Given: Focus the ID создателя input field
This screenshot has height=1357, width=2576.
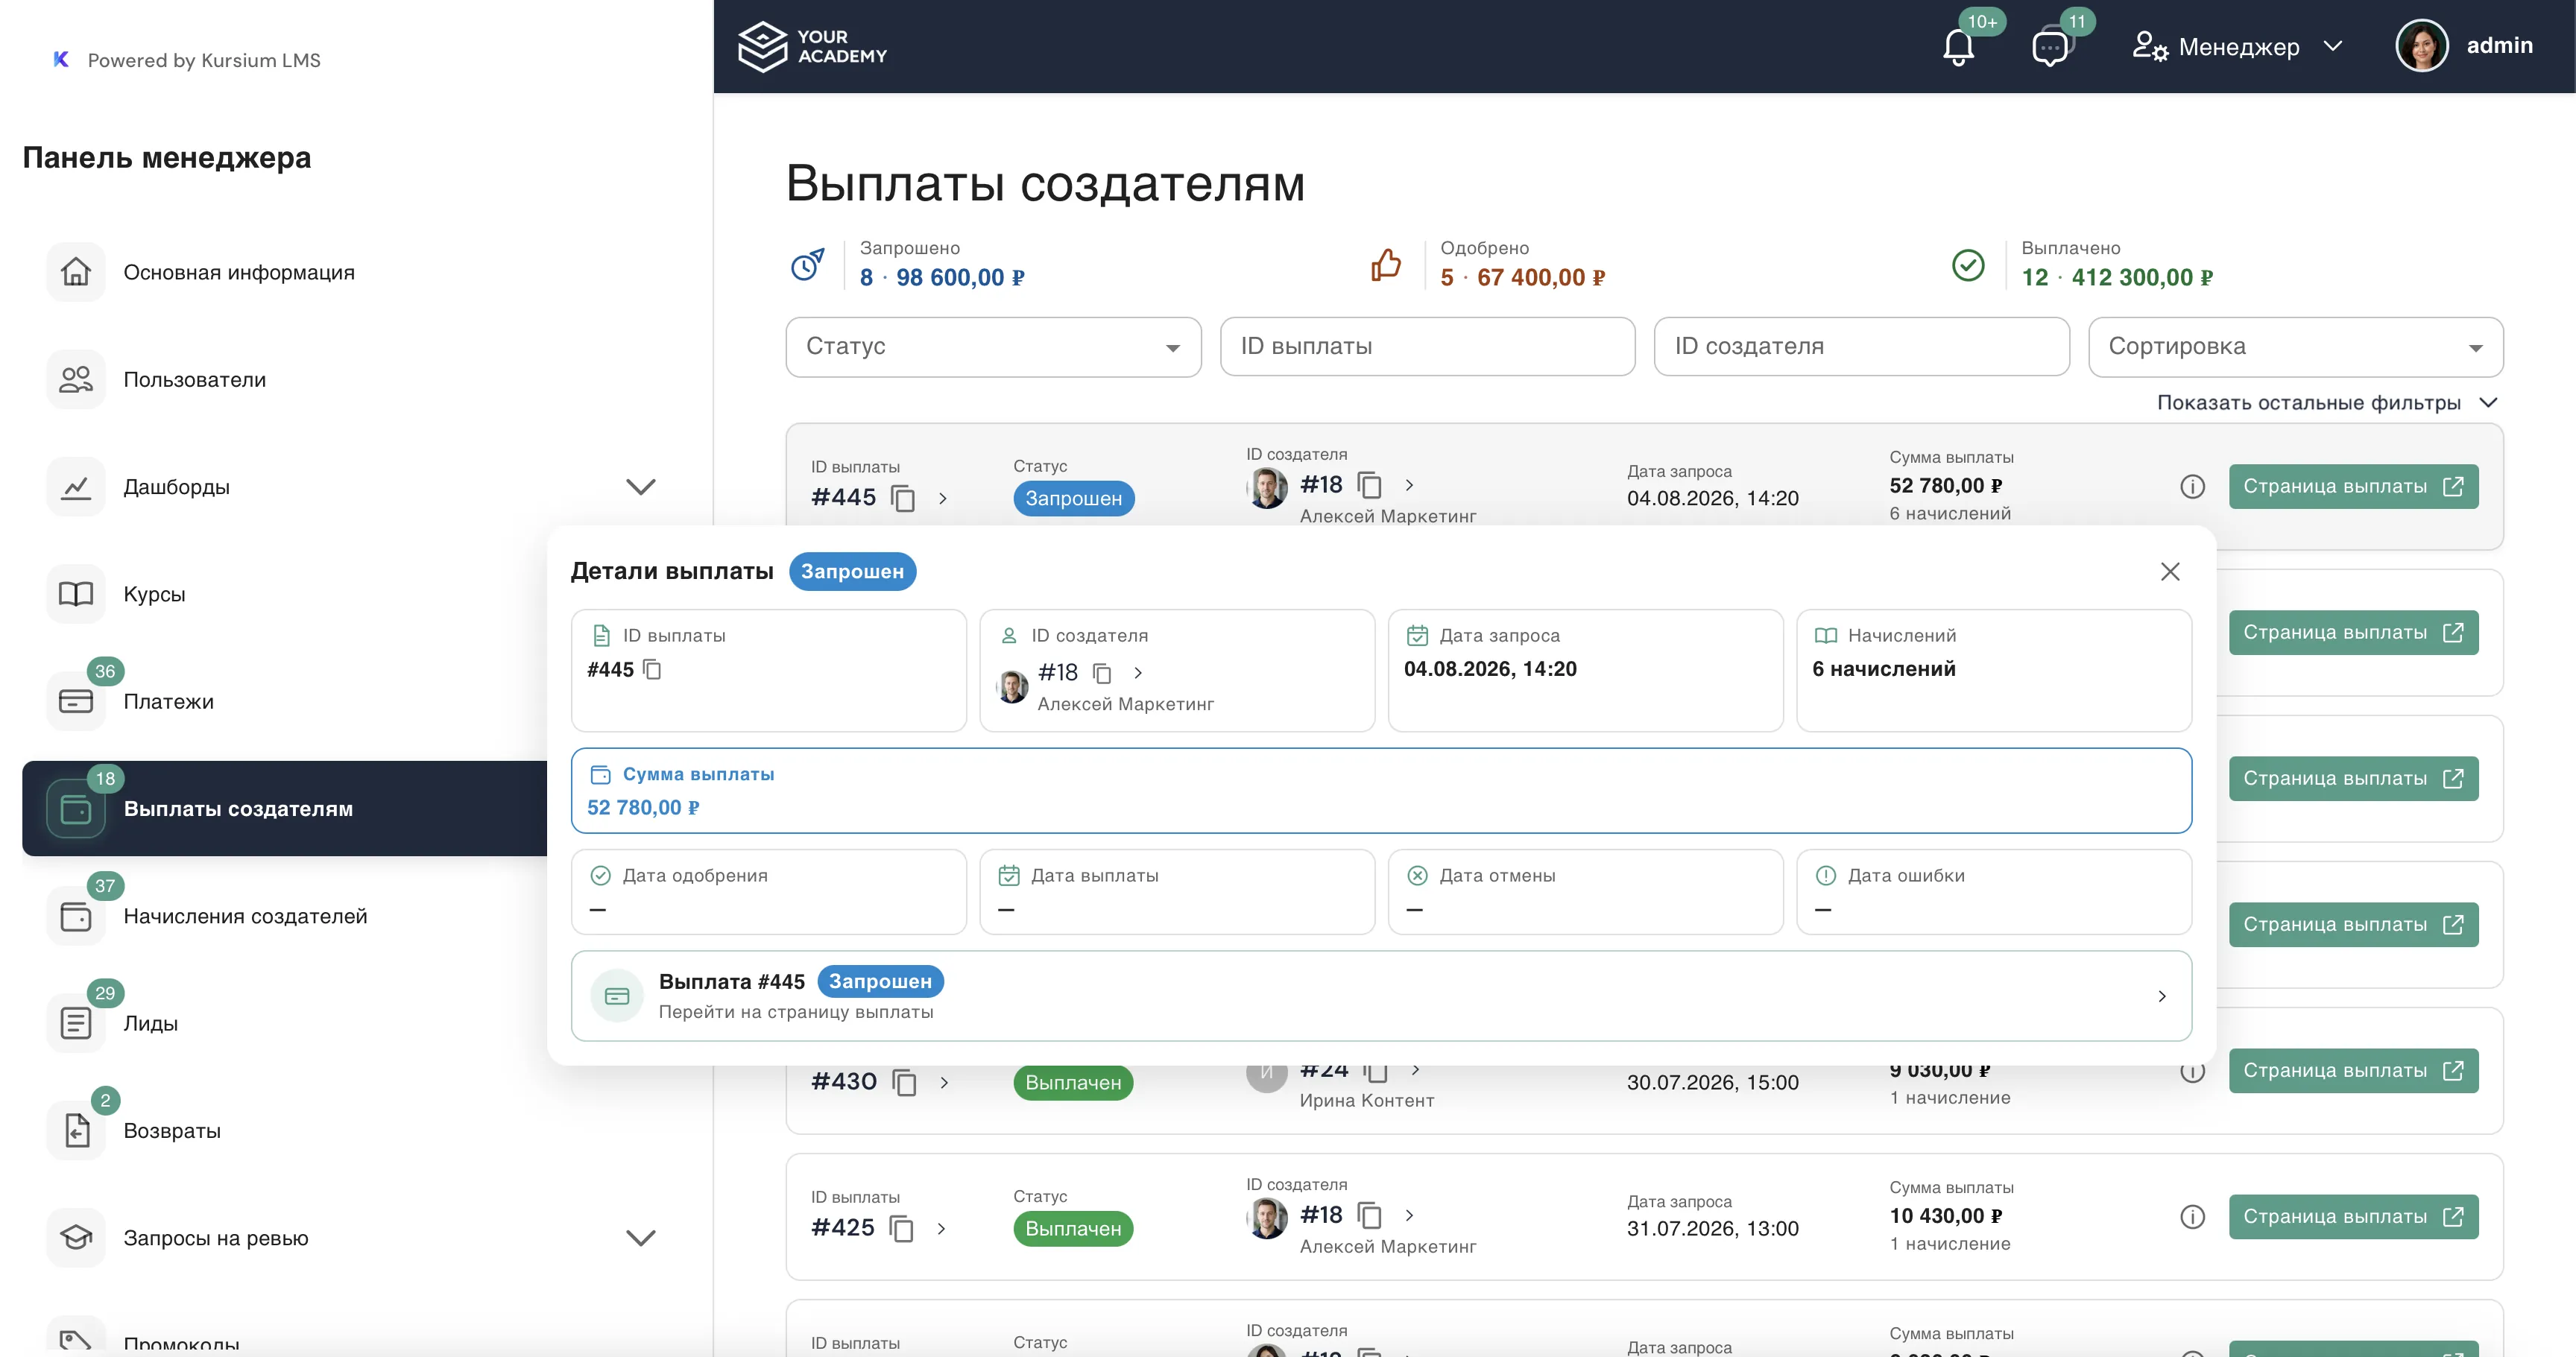Looking at the screenshot, I should pos(1861,347).
